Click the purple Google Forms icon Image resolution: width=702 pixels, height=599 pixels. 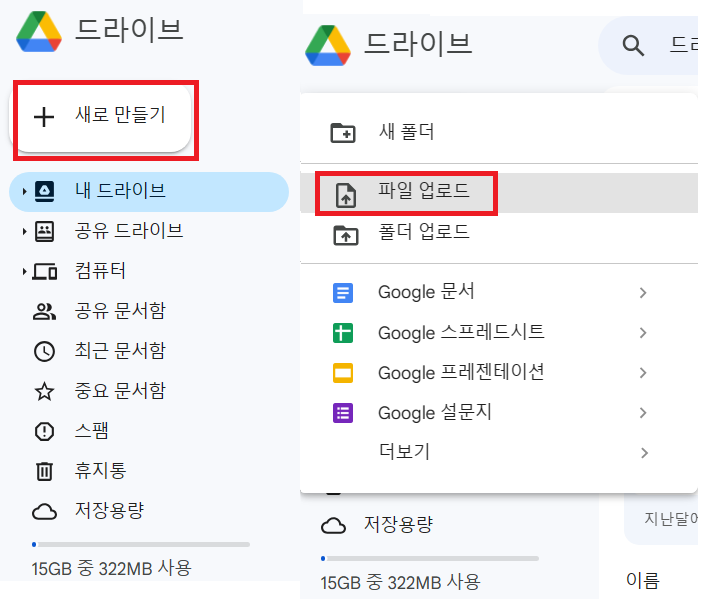point(343,413)
